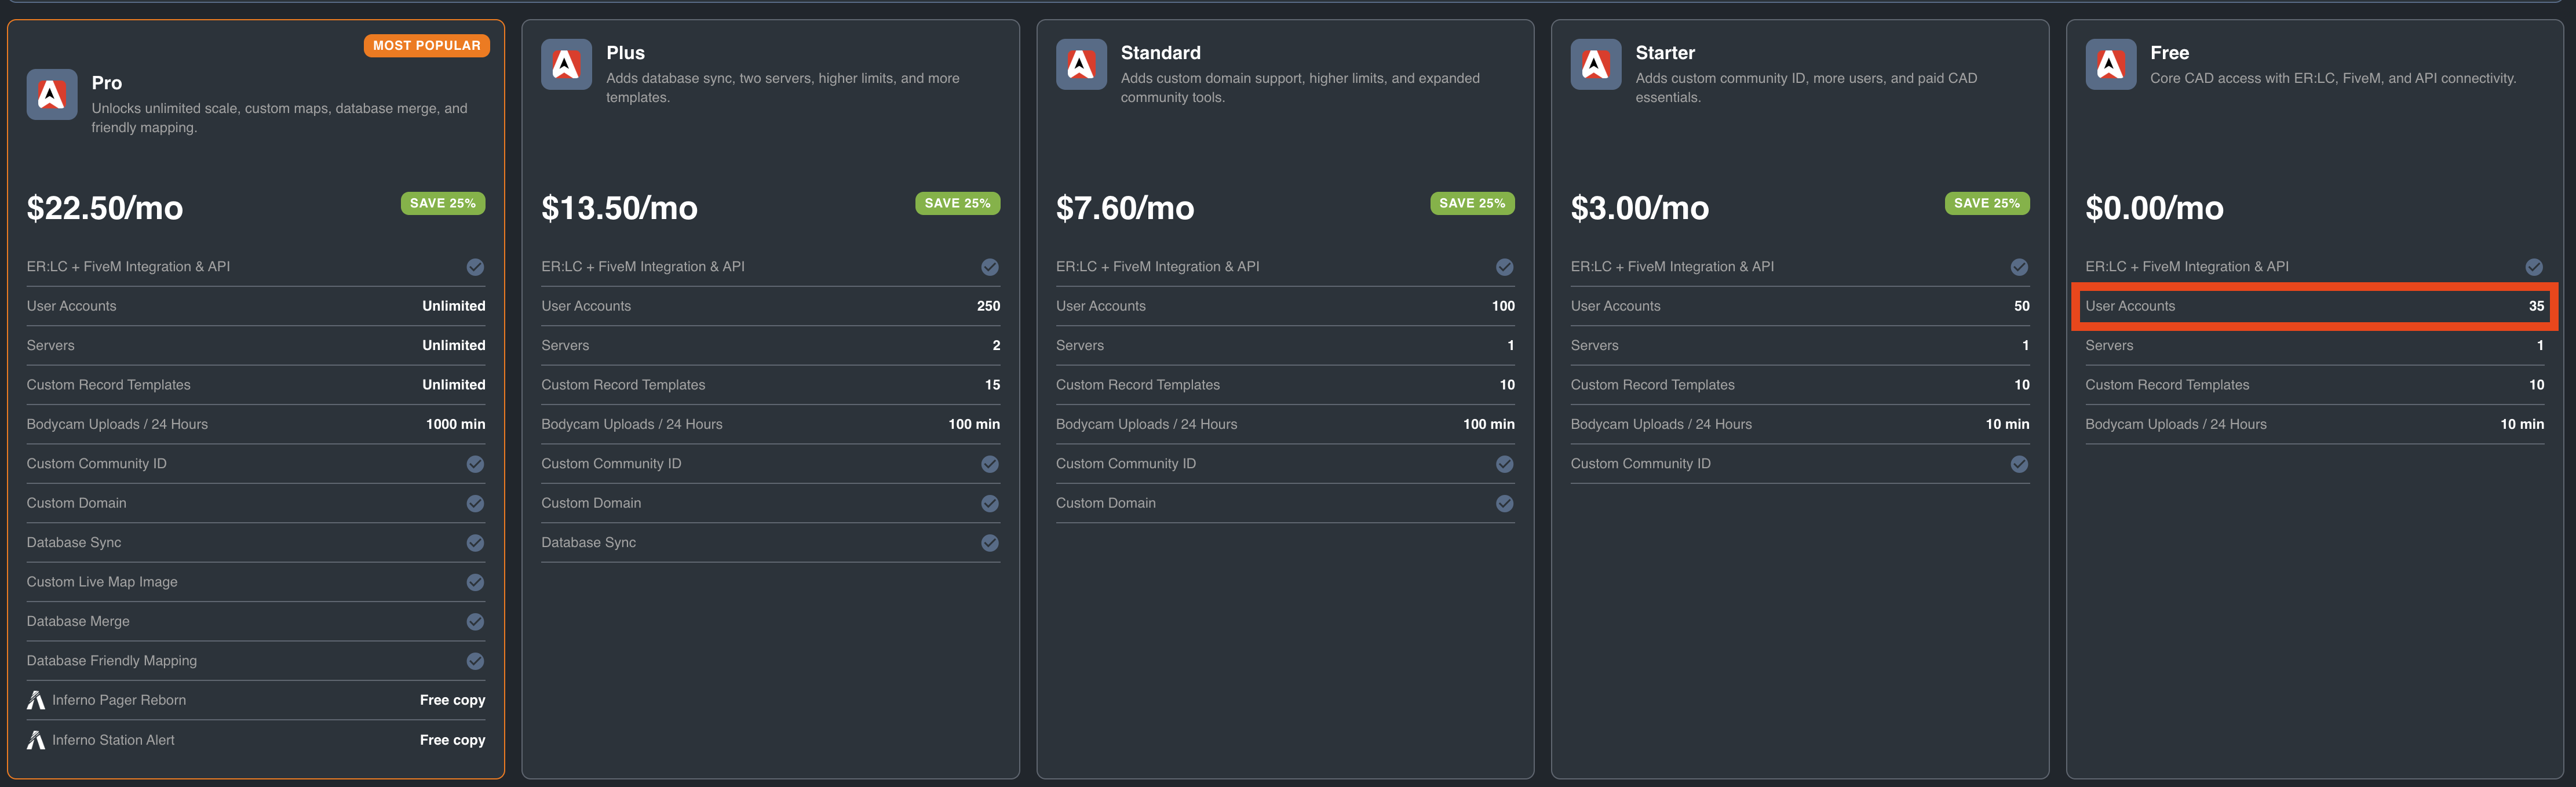Click the Pro plan logo icon
This screenshot has width=2576, height=787.
52,94
